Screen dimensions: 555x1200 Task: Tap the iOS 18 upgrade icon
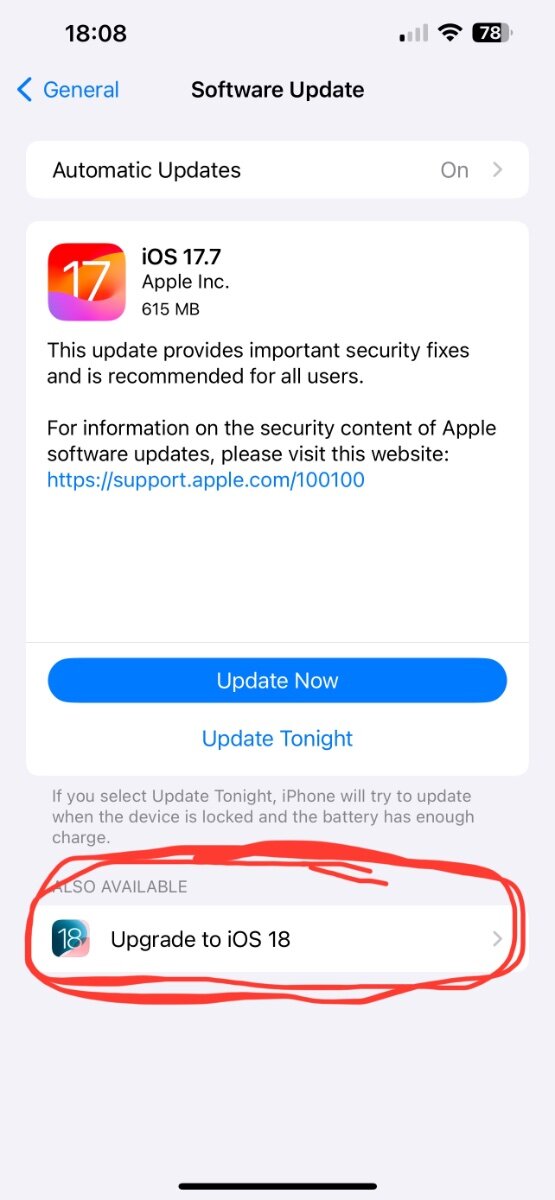click(x=71, y=939)
